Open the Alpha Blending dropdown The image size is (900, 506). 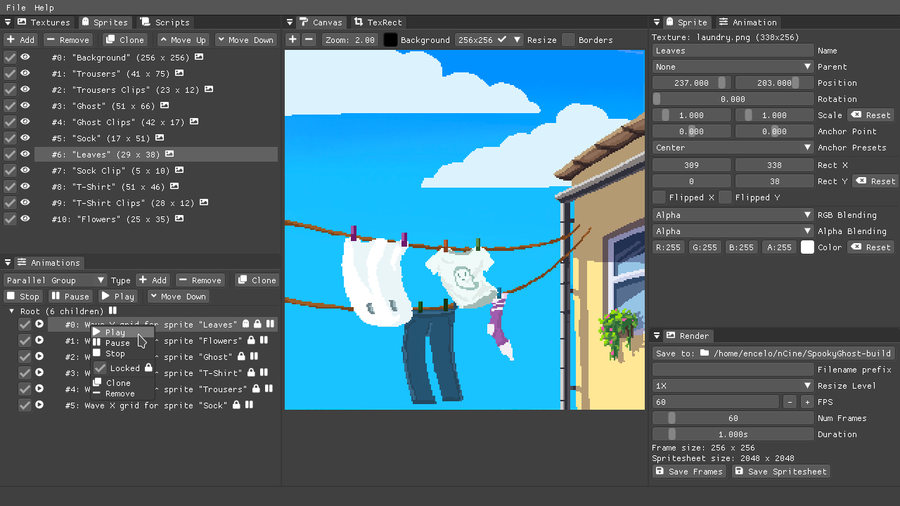click(x=733, y=231)
